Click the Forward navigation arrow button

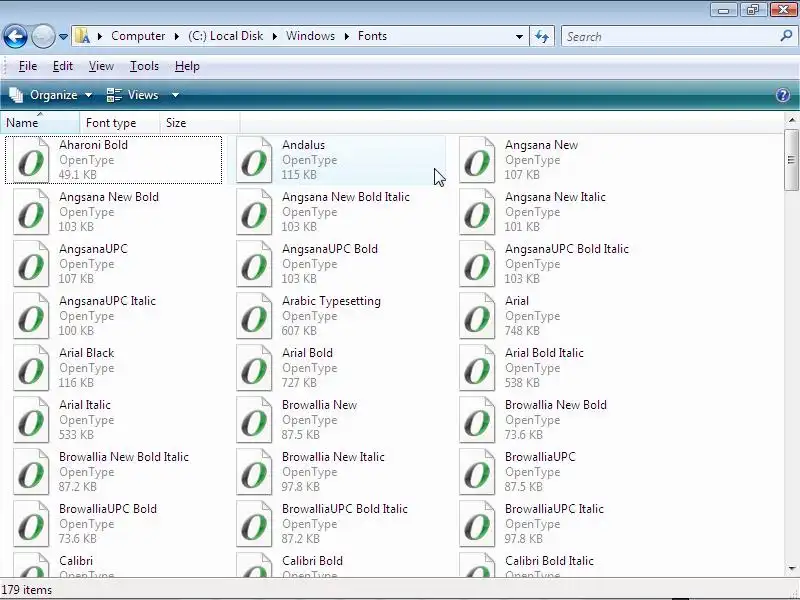(x=43, y=36)
